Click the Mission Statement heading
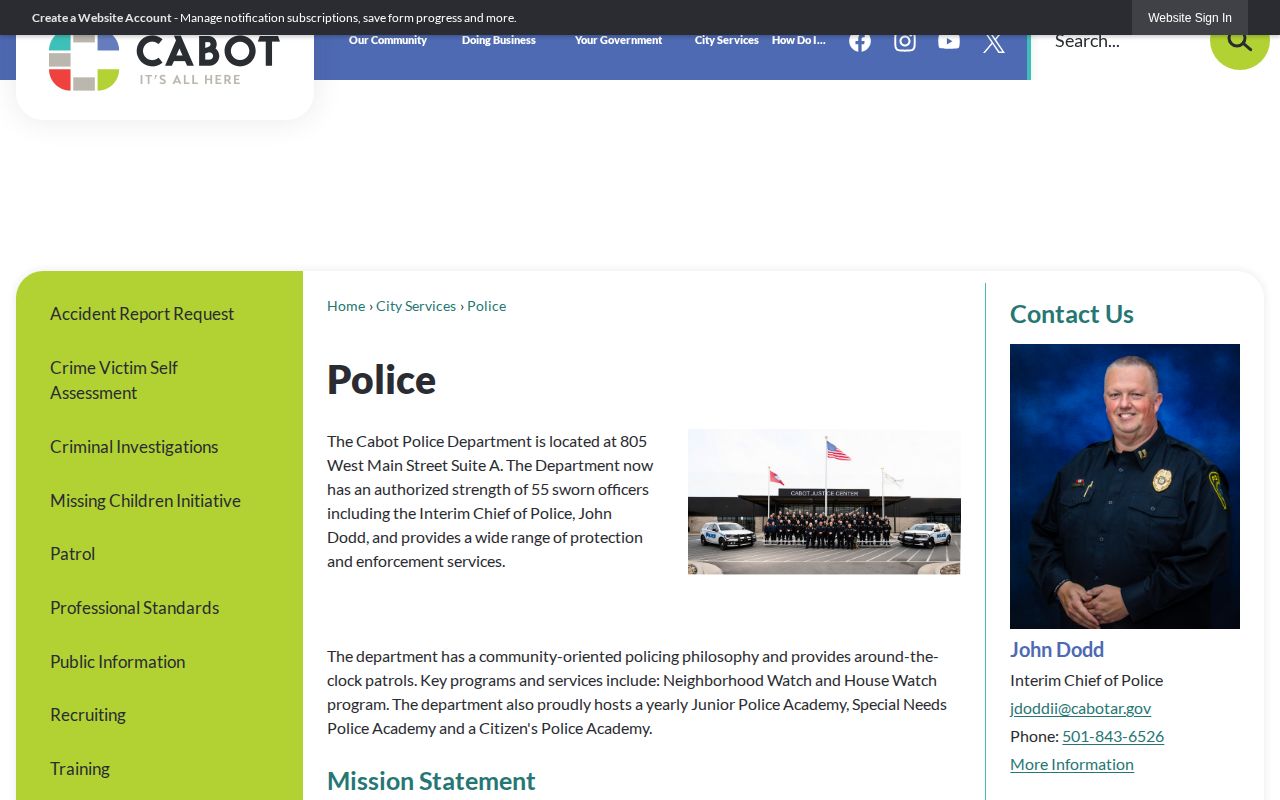This screenshot has height=800, width=1280. pyautogui.click(x=431, y=781)
